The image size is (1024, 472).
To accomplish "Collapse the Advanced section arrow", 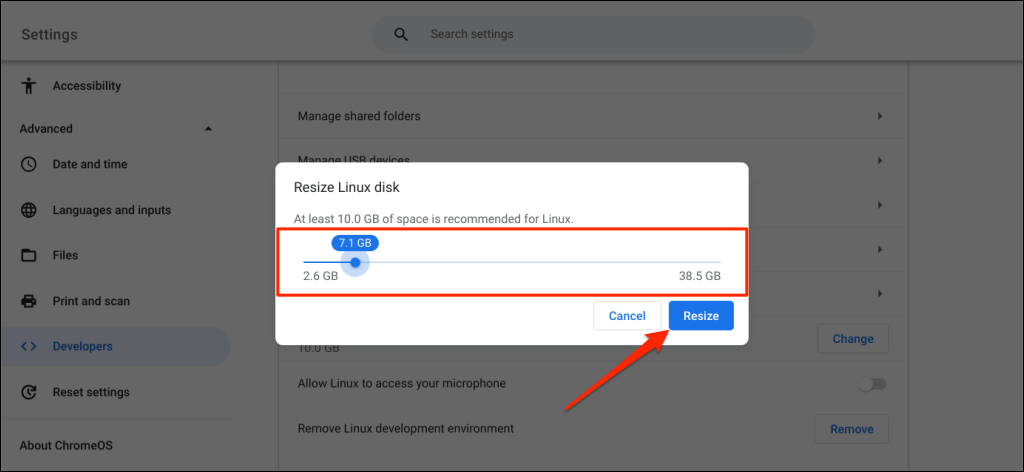I will click(208, 129).
